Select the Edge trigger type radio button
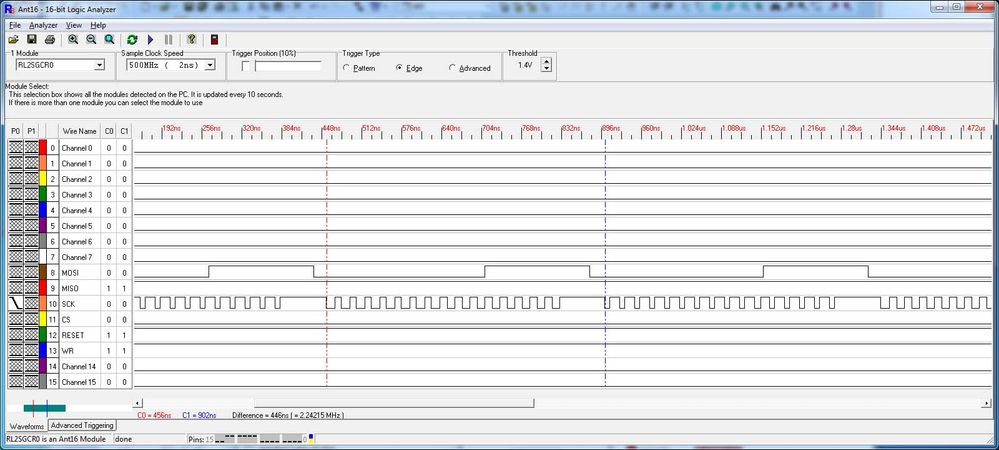Screen dimensions: 999x450 tap(399, 68)
